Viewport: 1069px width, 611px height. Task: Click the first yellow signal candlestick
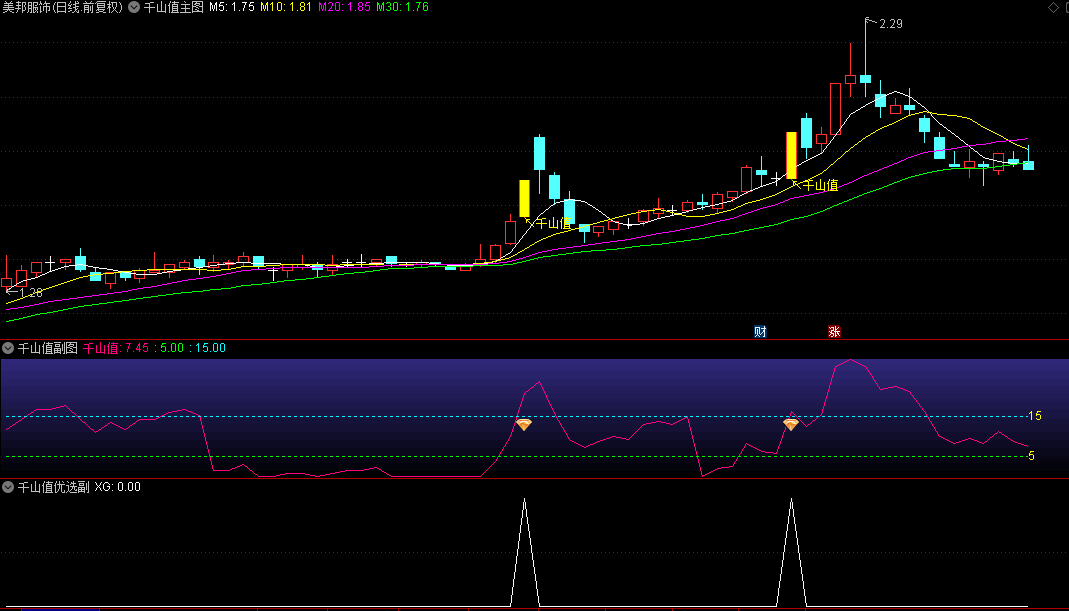pyautogui.click(x=524, y=198)
